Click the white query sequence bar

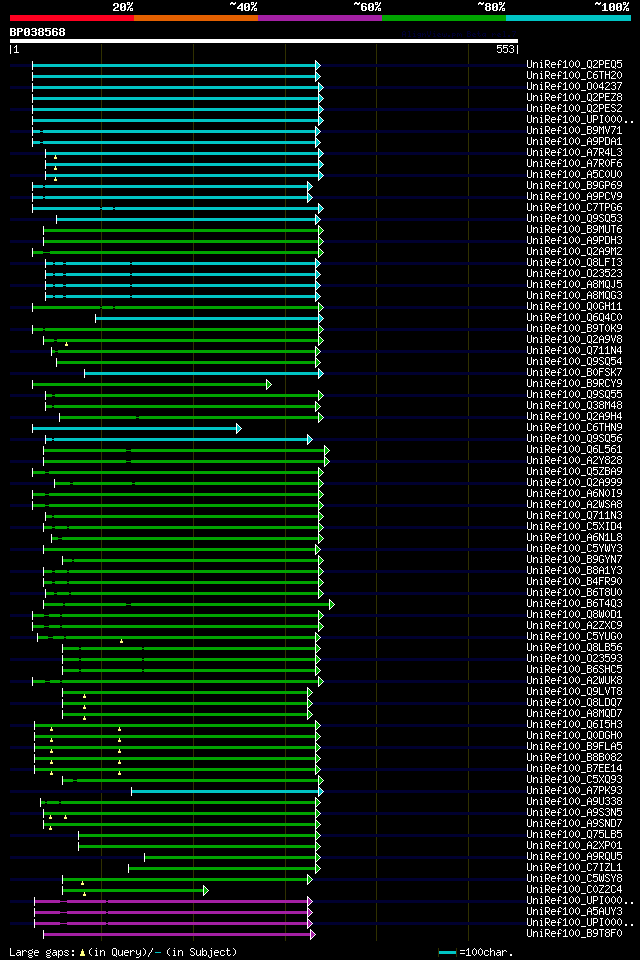pos(264,41)
